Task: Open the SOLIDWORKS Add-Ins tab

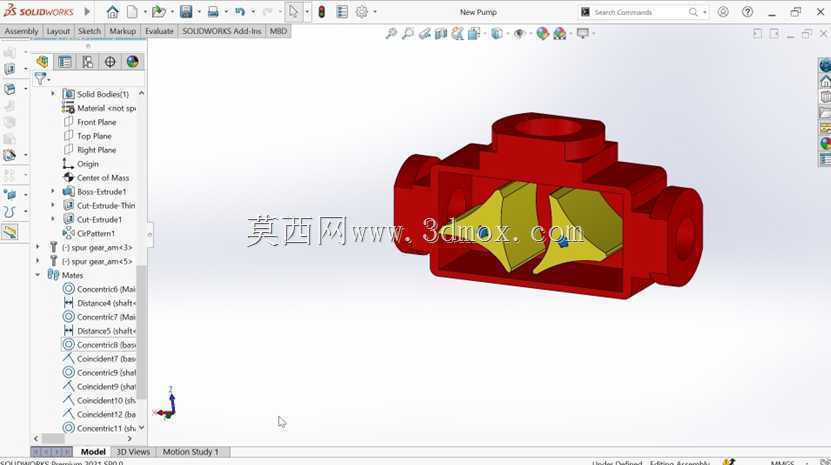Action: 222,31
